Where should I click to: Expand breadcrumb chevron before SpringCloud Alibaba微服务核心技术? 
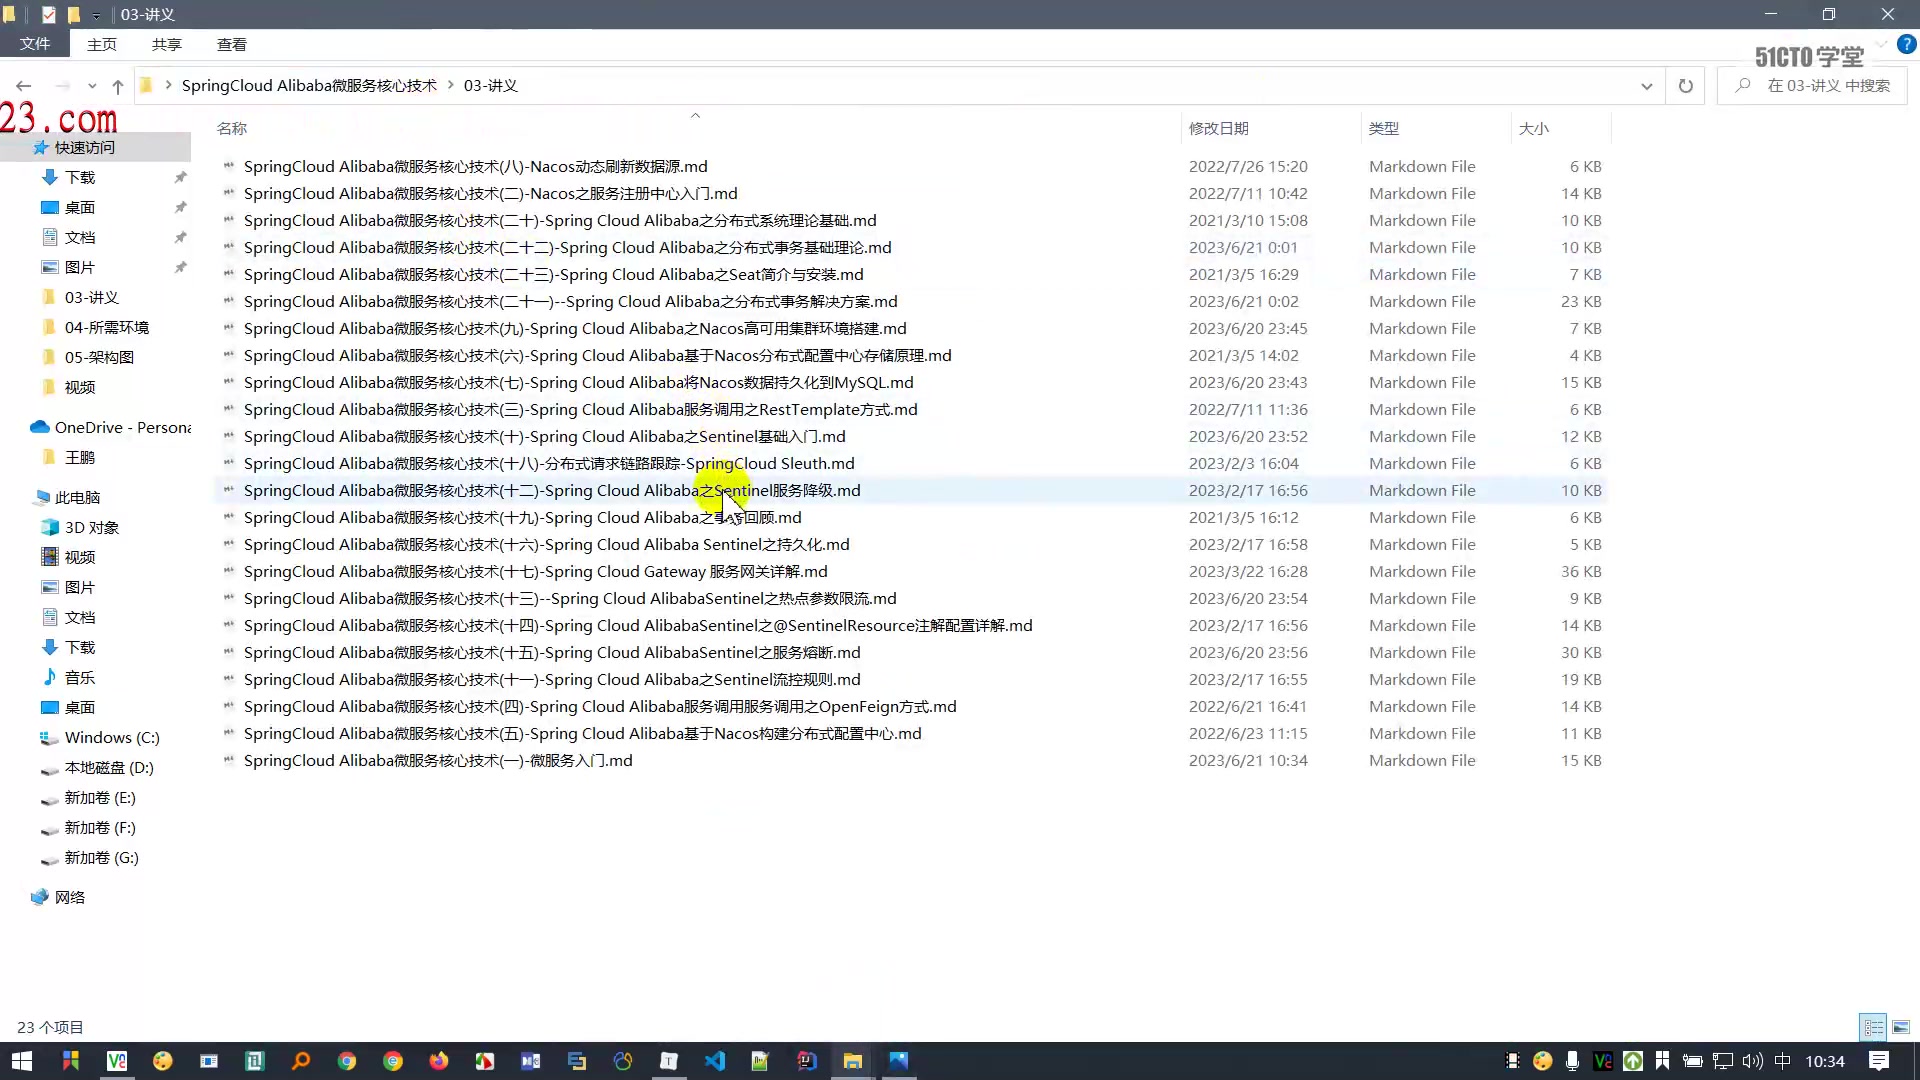pyautogui.click(x=168, y=86)
